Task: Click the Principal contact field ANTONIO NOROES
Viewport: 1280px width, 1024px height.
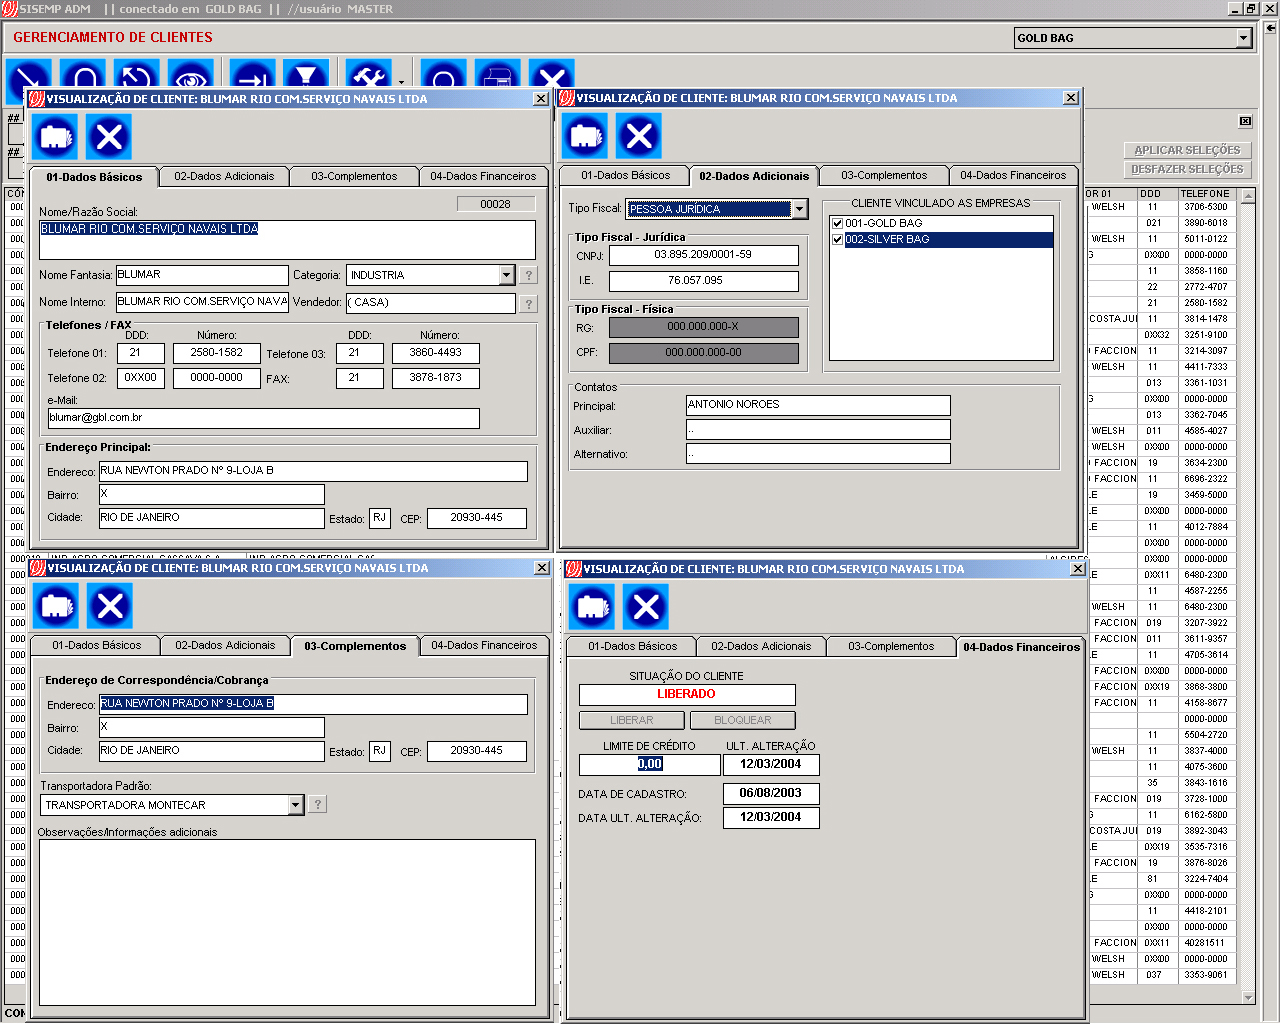Action: [x=818, y=405]
